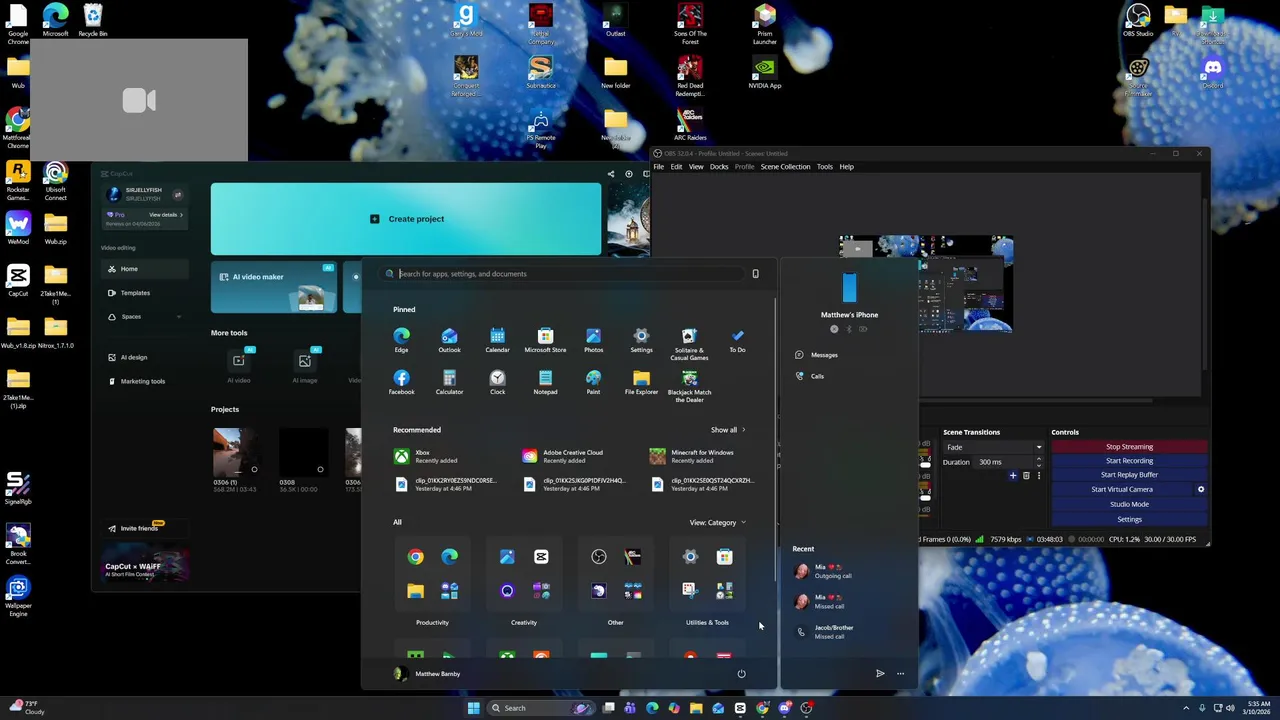Click the Virtual Camera settings gear in OBS
Screen dimensions: 1280x720
click(x=1201, y=490)
